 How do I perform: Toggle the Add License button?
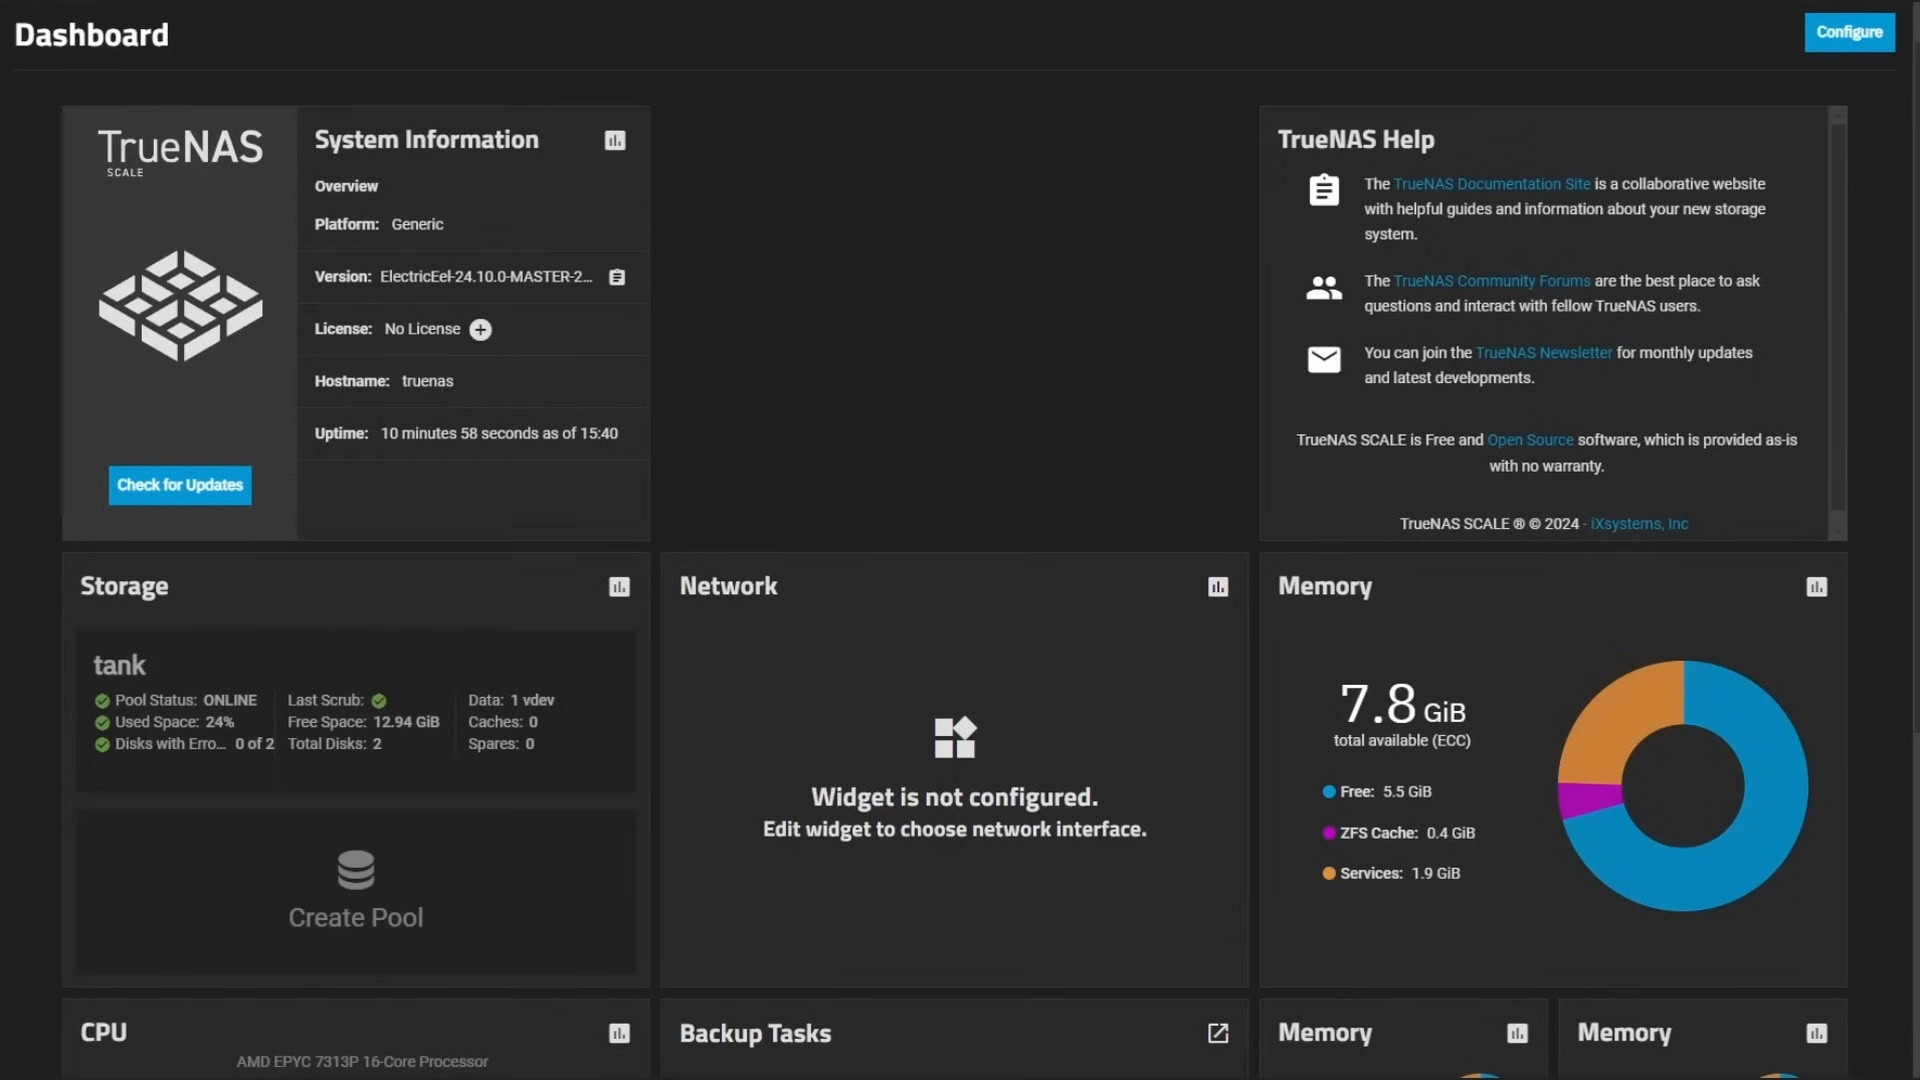(x=480, y=328)
